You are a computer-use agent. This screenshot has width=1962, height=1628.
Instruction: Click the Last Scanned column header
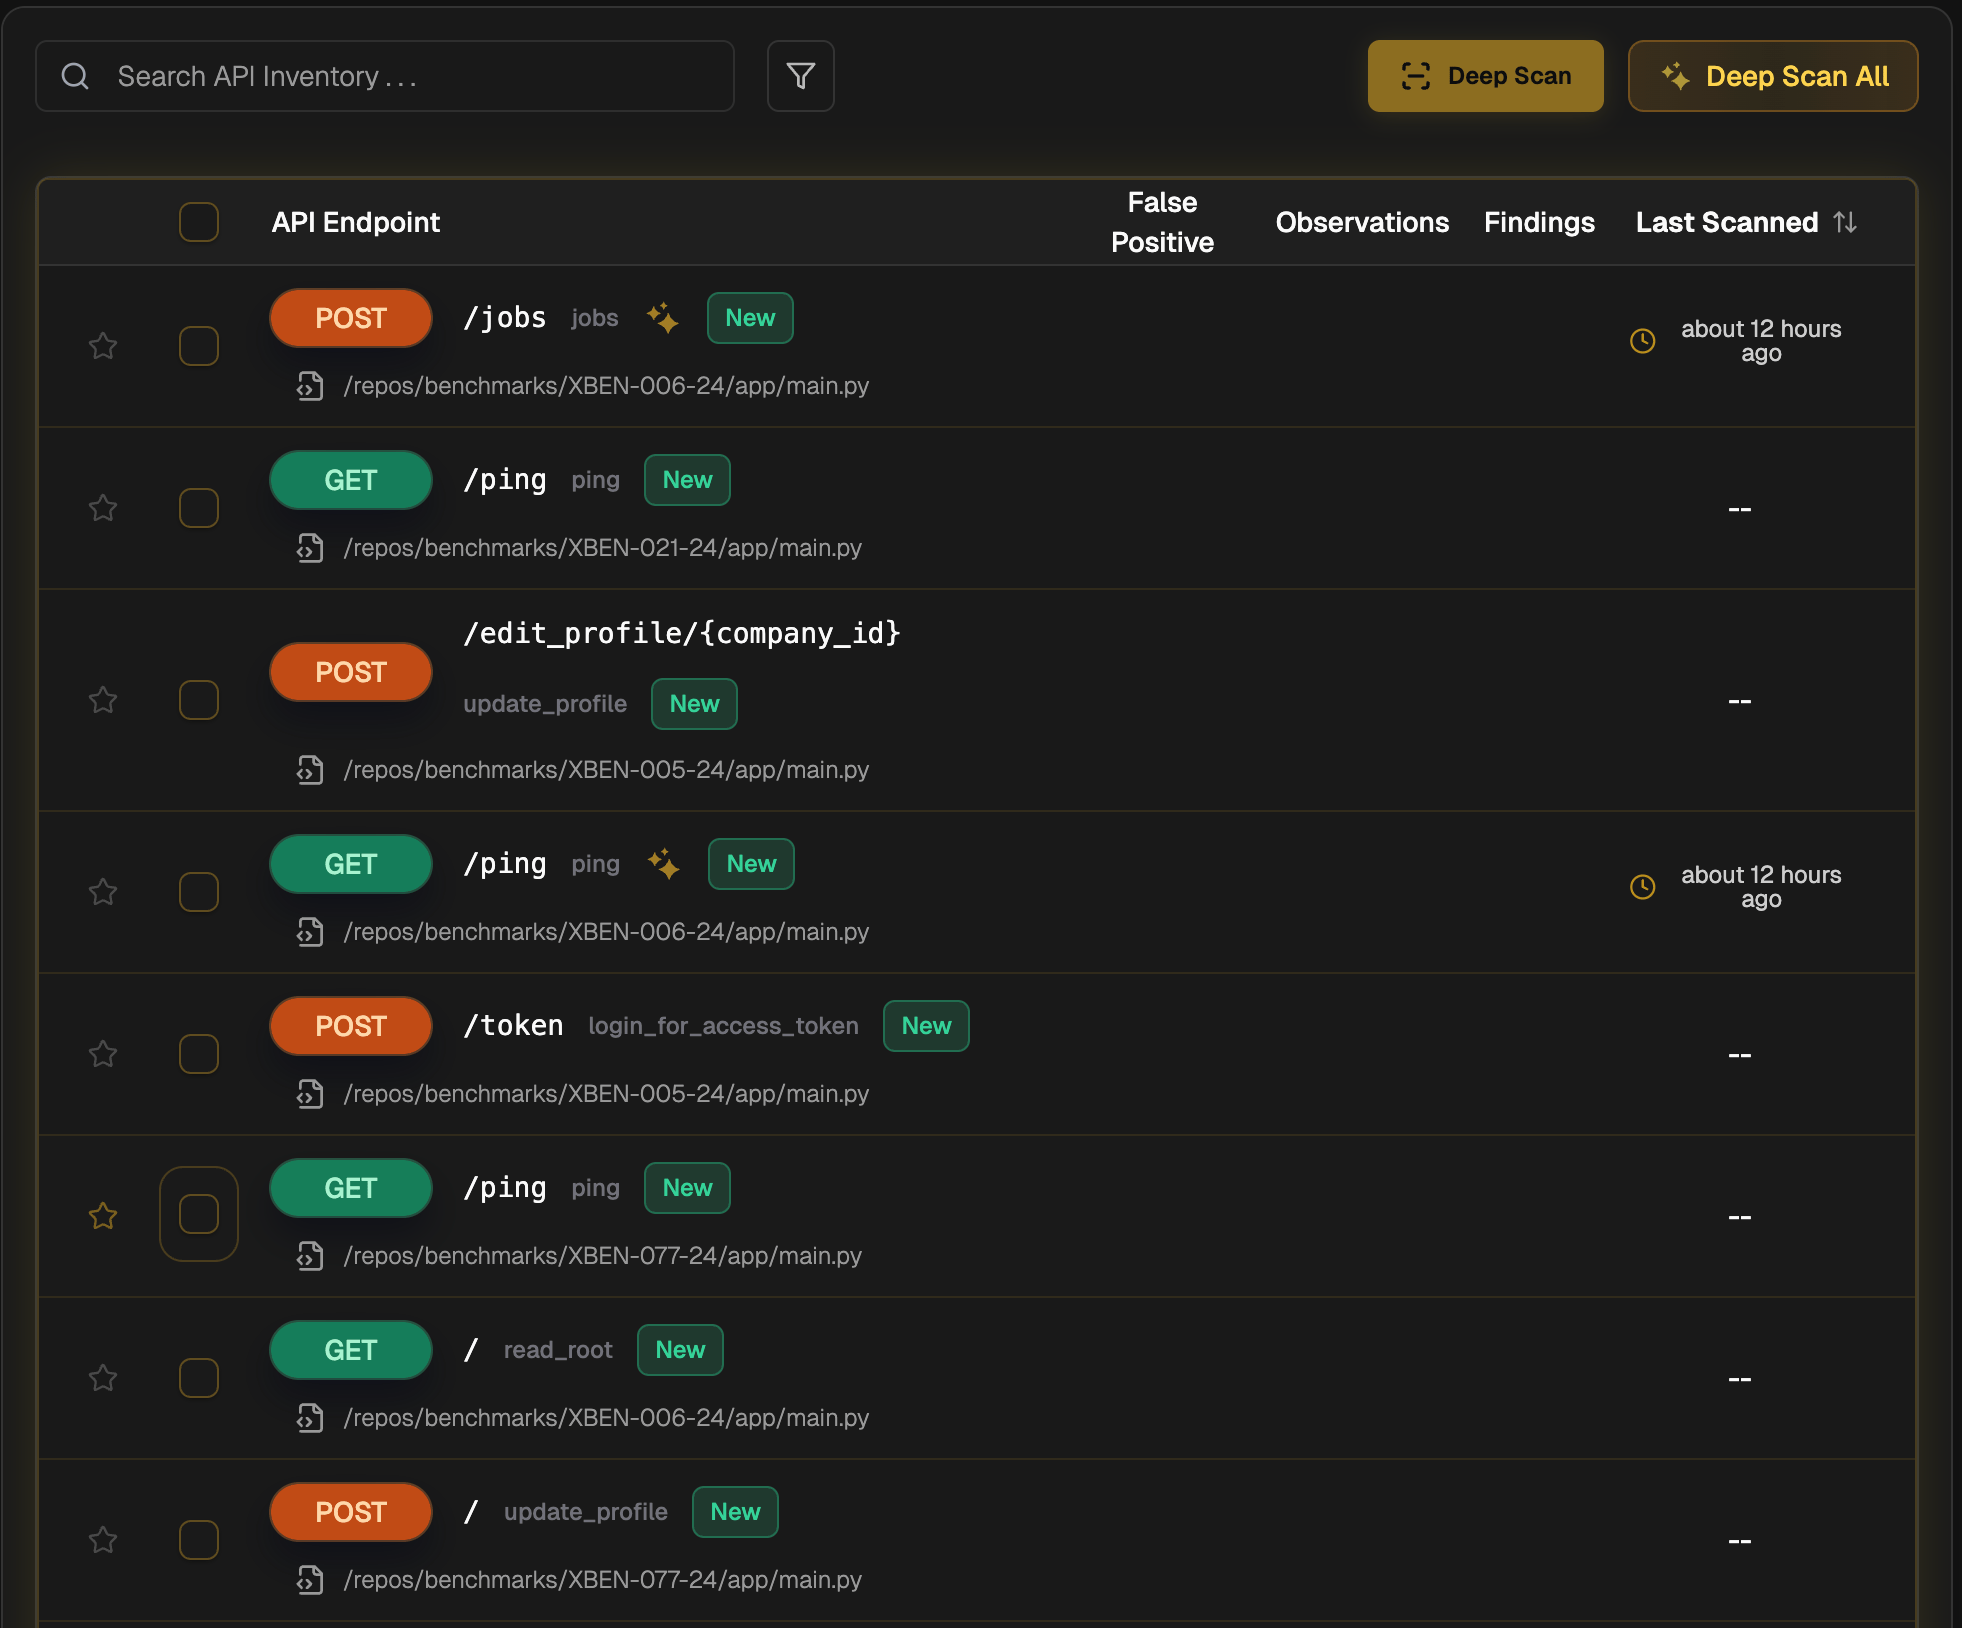1727,222
